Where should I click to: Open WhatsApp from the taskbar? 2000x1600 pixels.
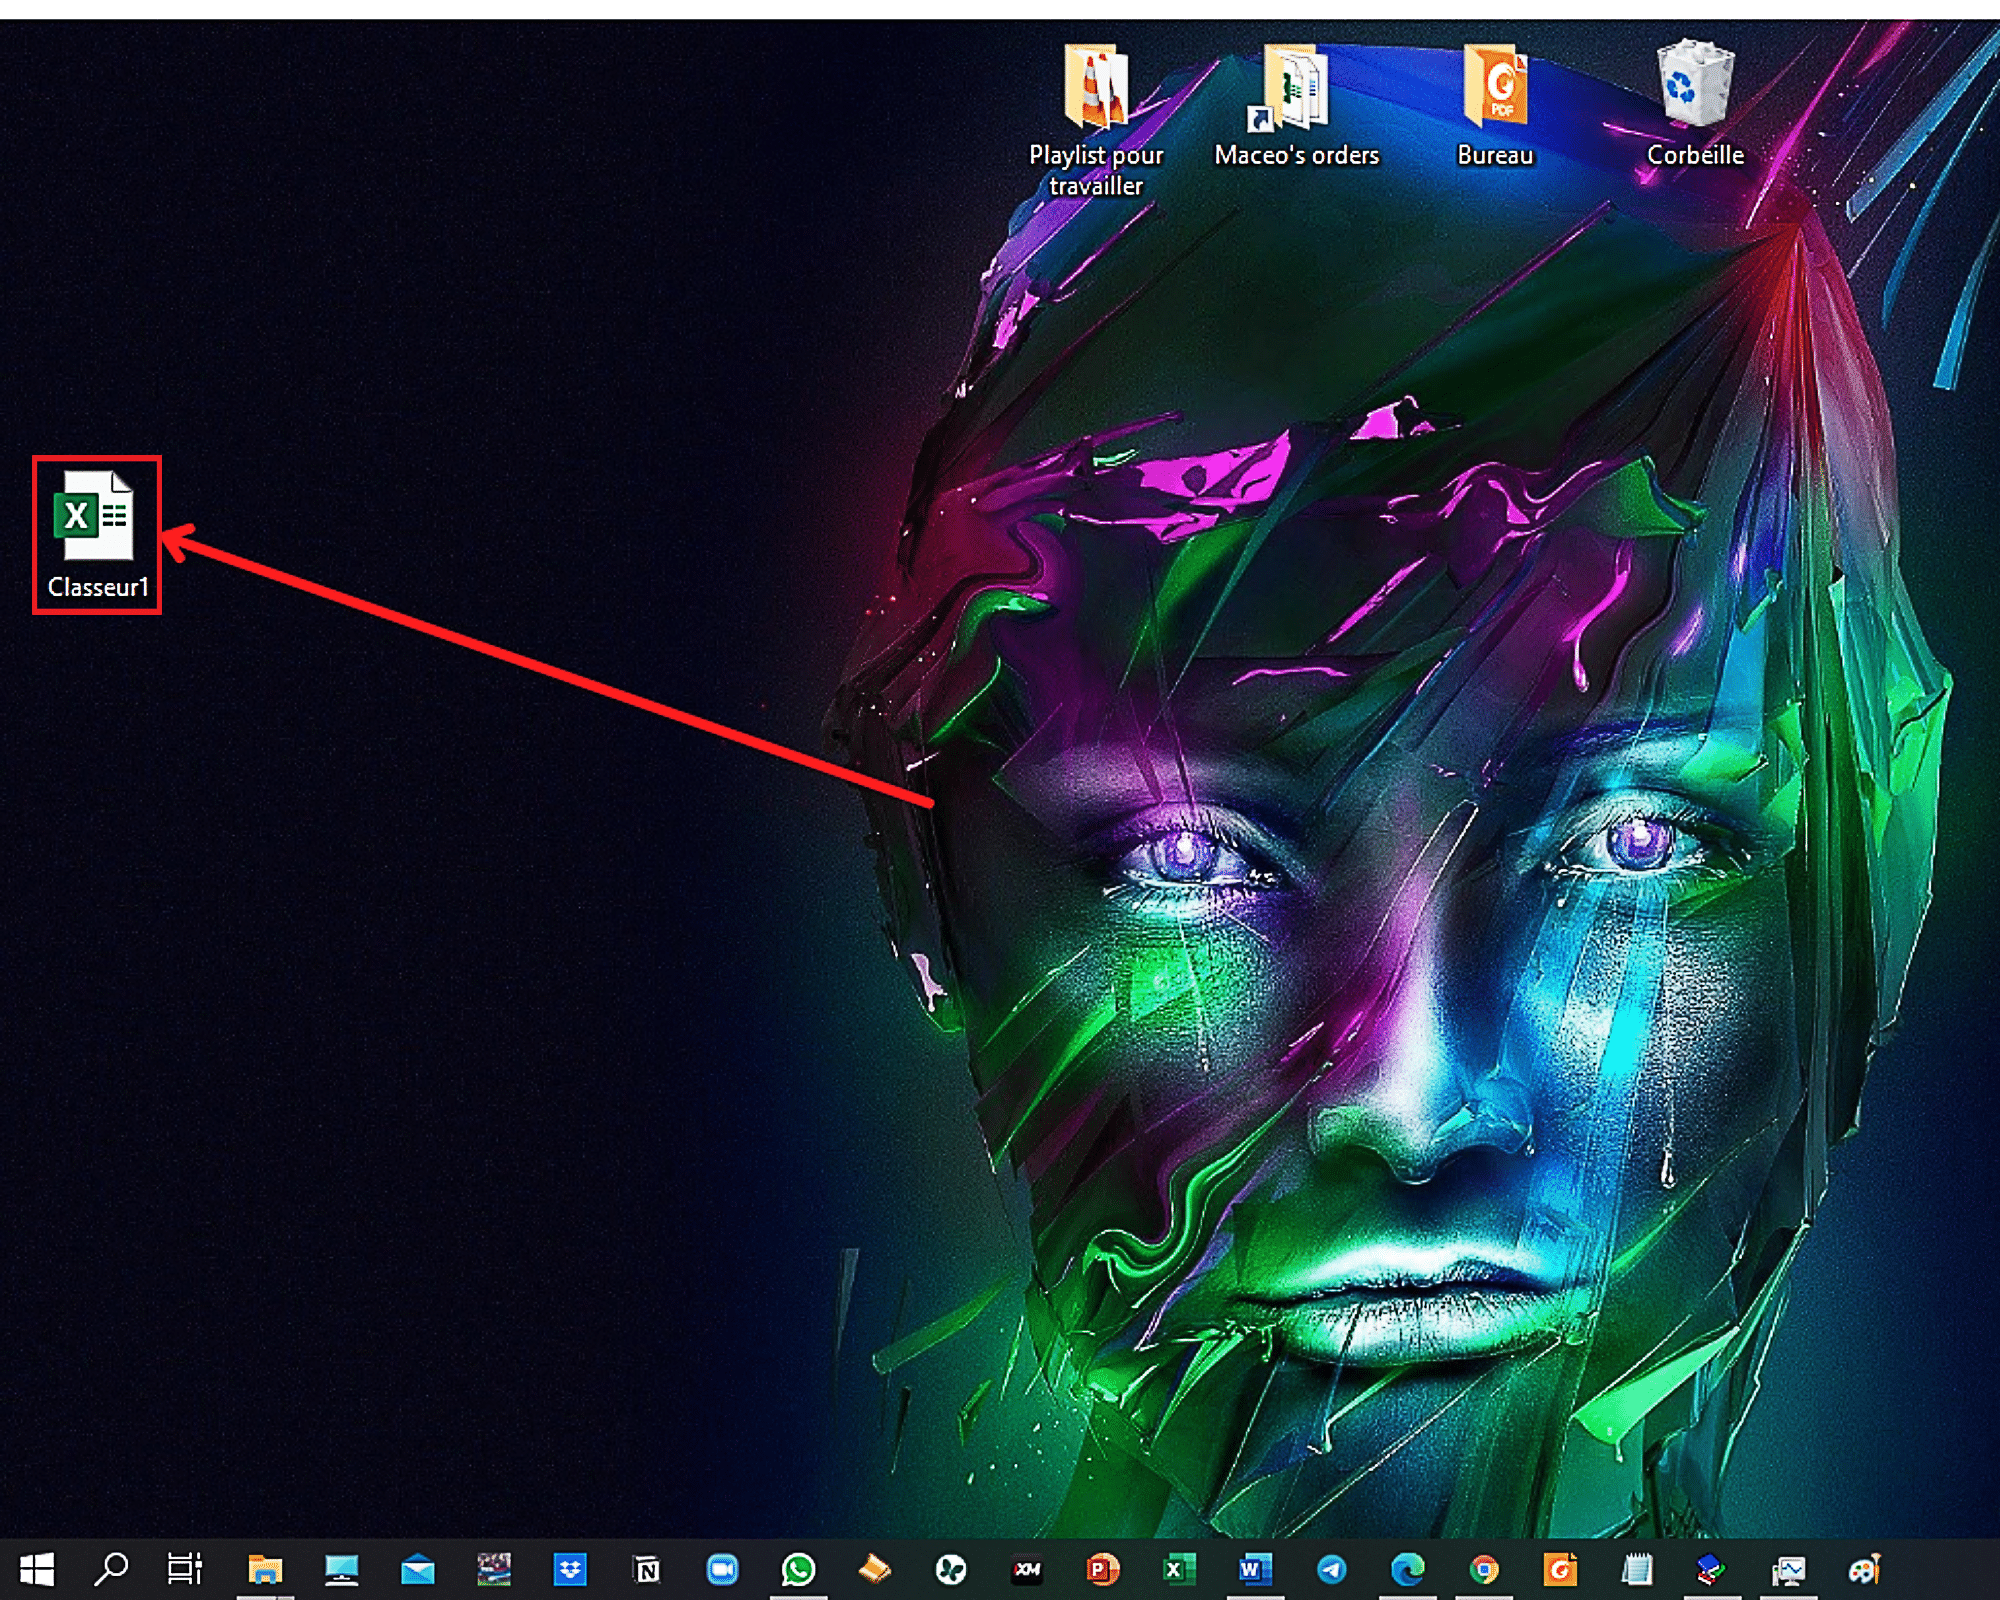pyautogui.click(x=798, y=1570)
